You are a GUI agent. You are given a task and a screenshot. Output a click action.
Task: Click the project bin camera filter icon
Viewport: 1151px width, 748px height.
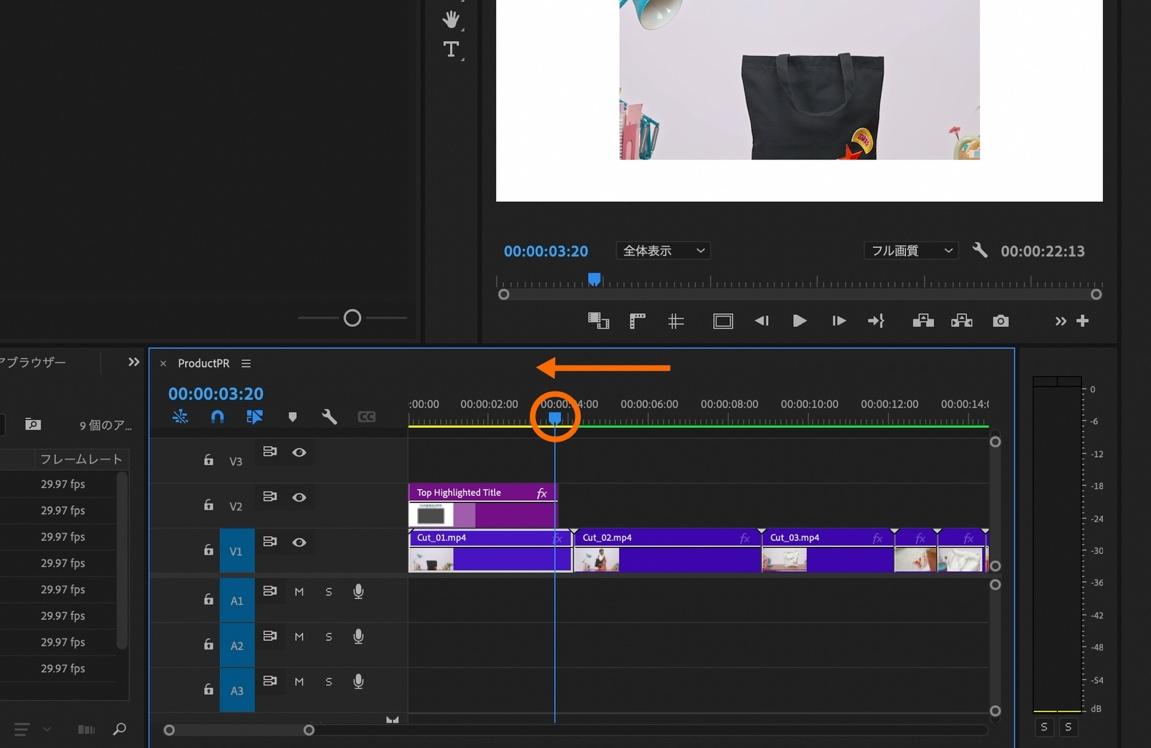pos(33,424)
